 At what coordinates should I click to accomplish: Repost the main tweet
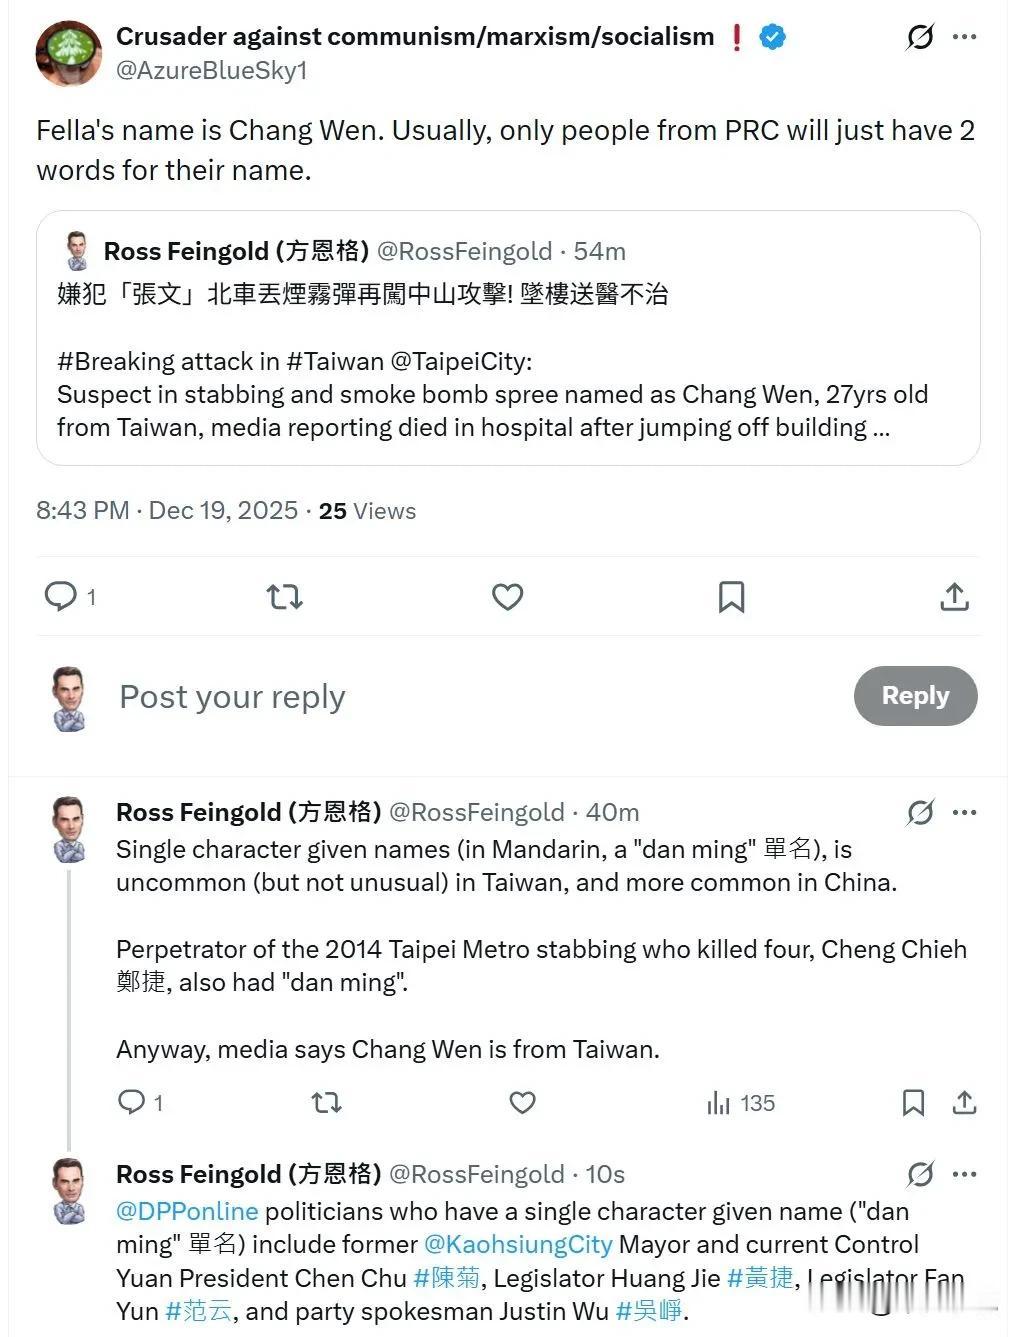pyautogui.click(x=284, y=596)
